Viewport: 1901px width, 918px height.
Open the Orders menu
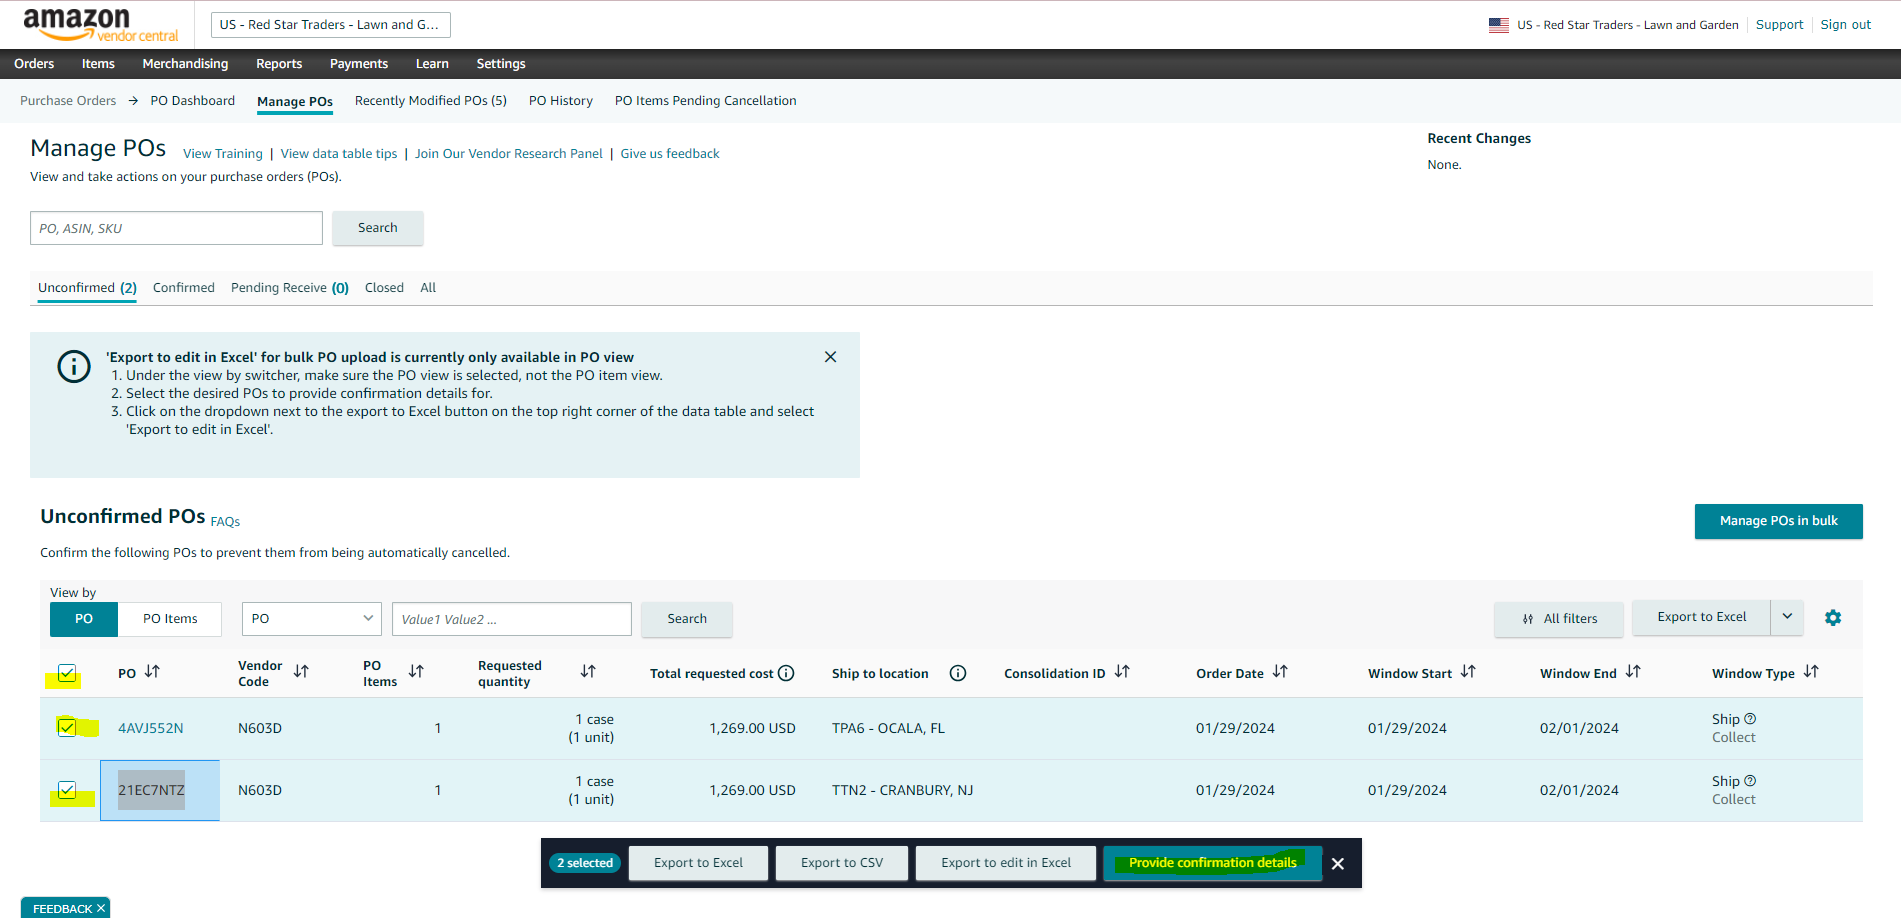(x=34, y=63)
